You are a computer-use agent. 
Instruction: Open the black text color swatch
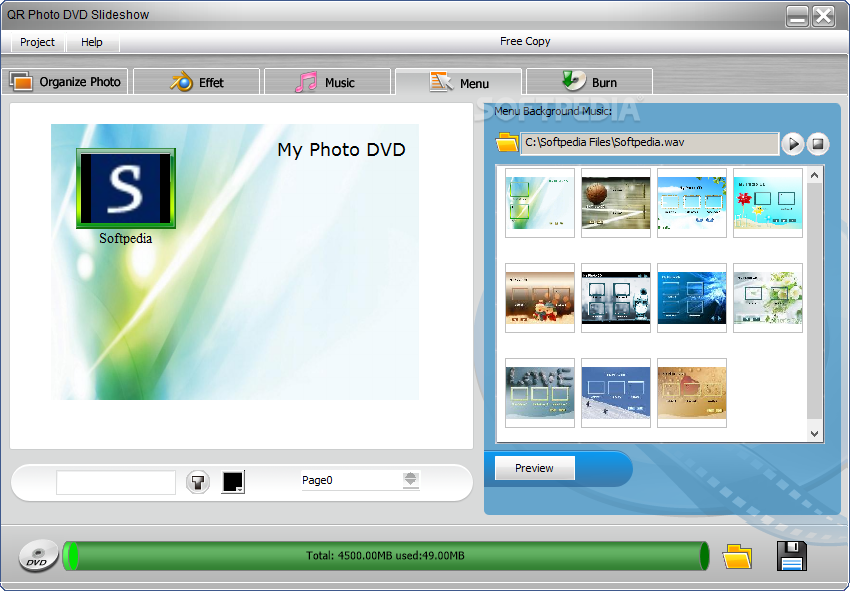click(233, 481)
